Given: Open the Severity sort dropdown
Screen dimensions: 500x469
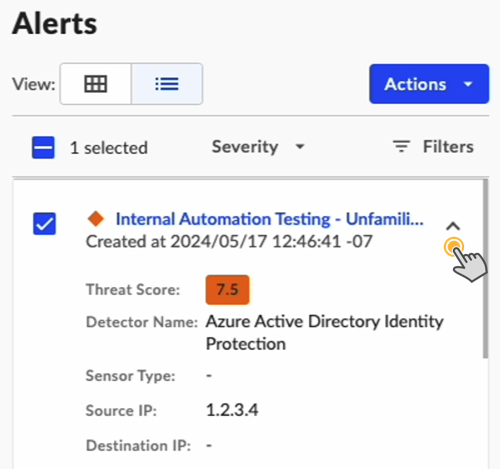Looking at the screenshot, I should [258, 147].
